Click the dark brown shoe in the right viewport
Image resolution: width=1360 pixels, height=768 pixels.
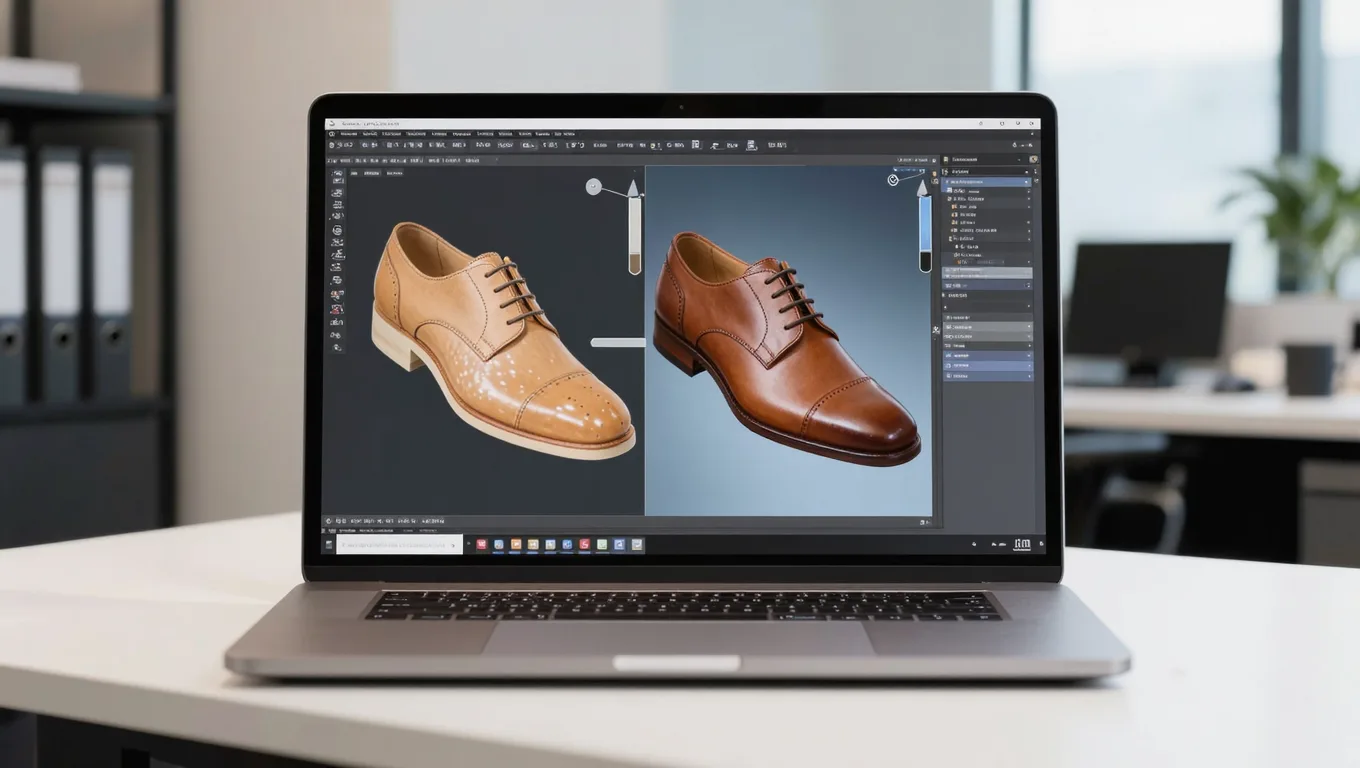786,347
